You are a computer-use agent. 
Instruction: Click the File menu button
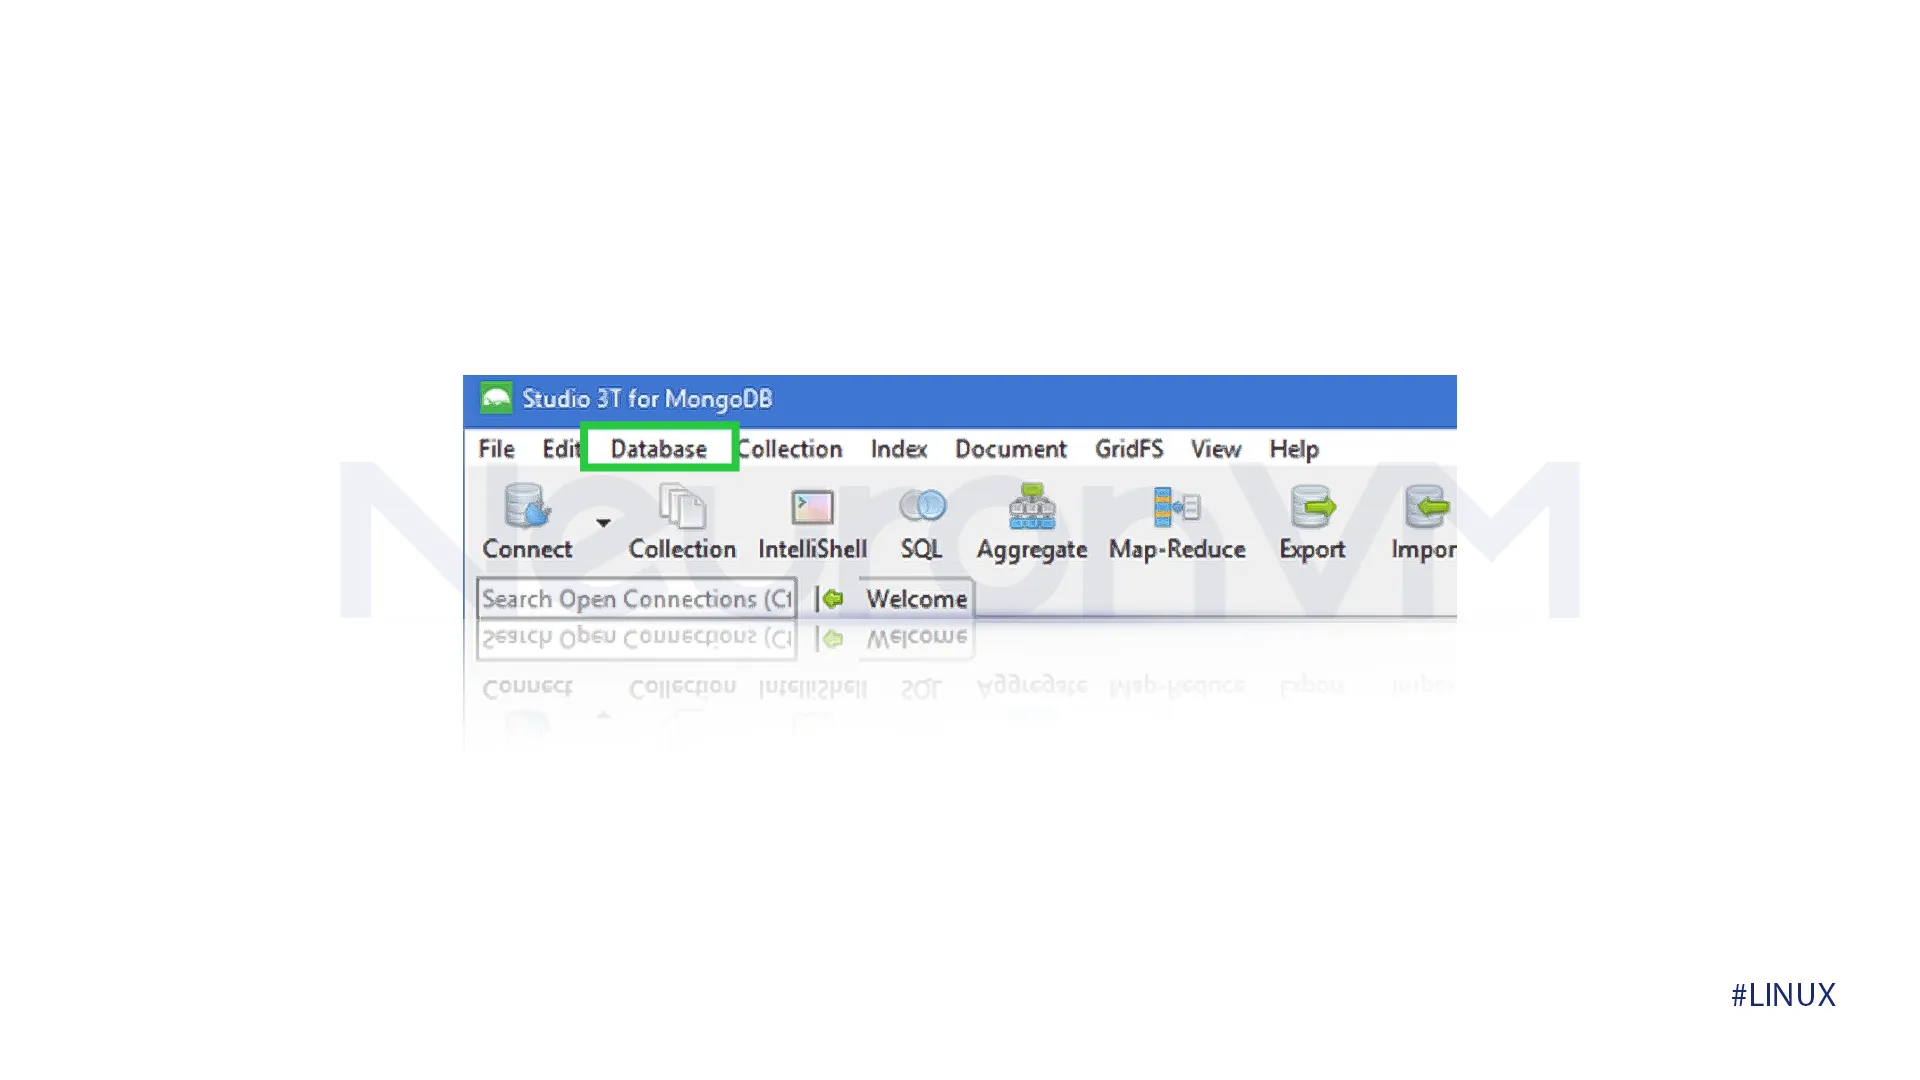pos(497,448)
